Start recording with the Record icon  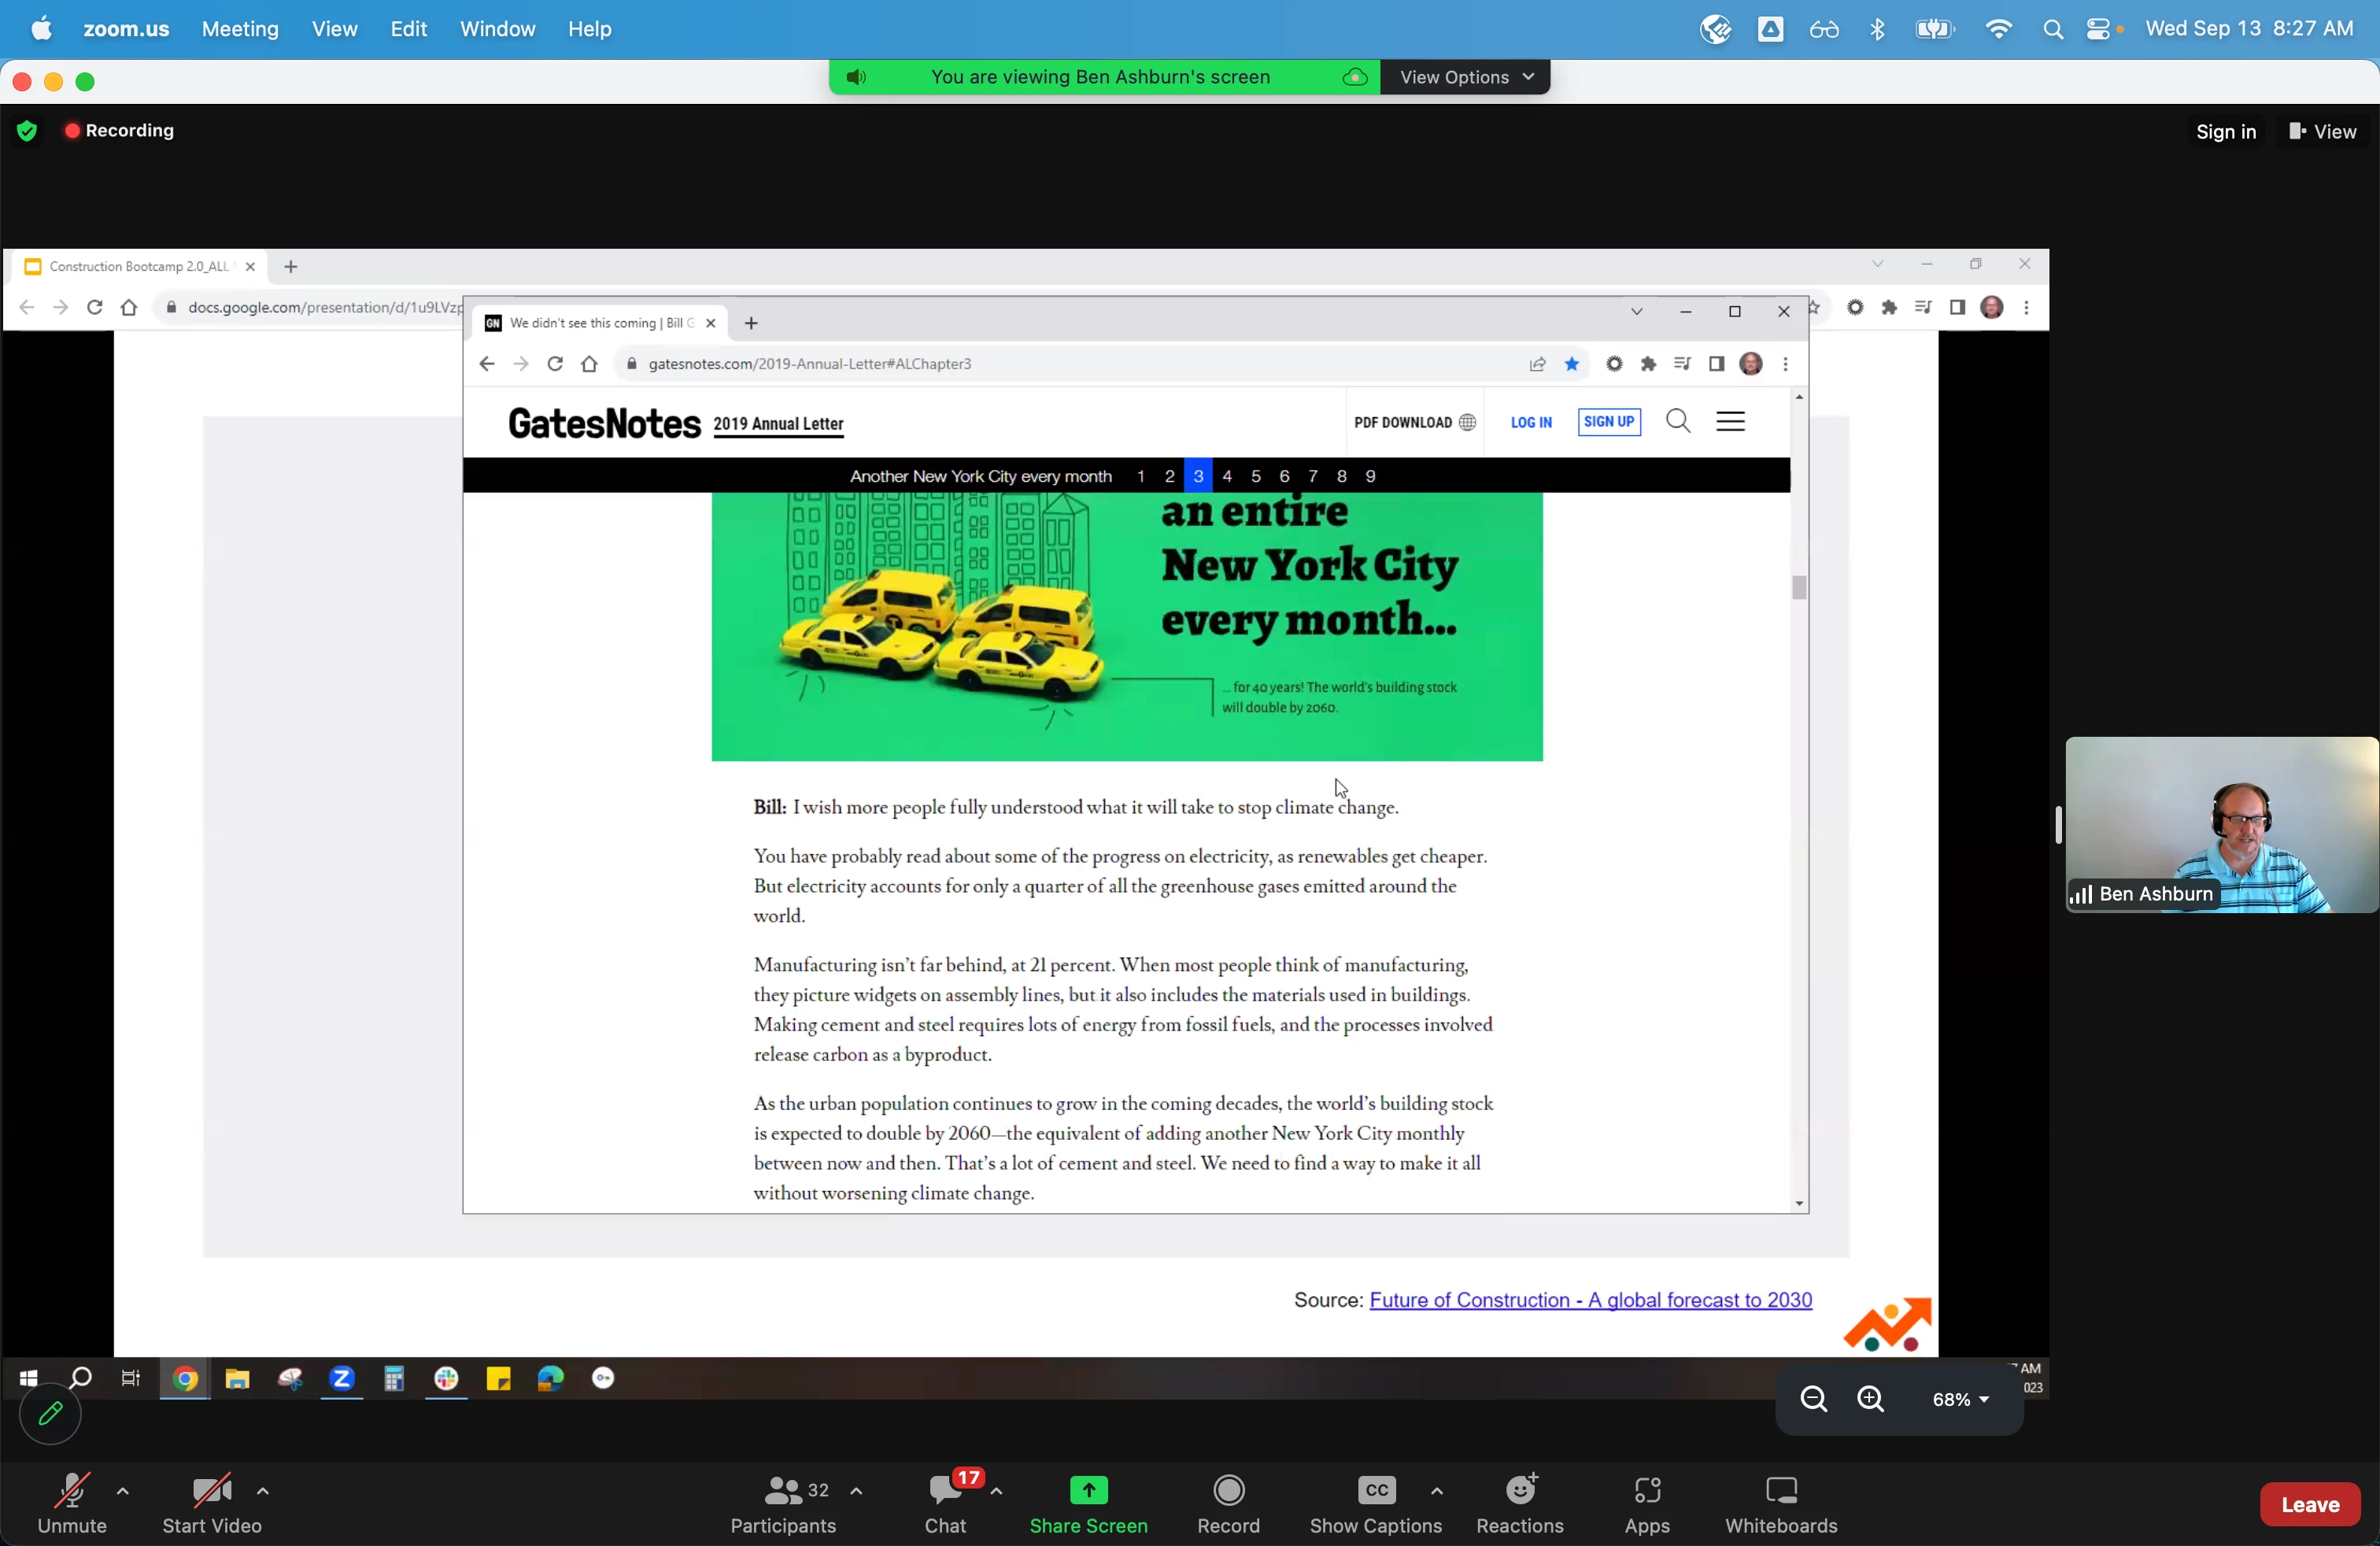tap(1228, 1492)
